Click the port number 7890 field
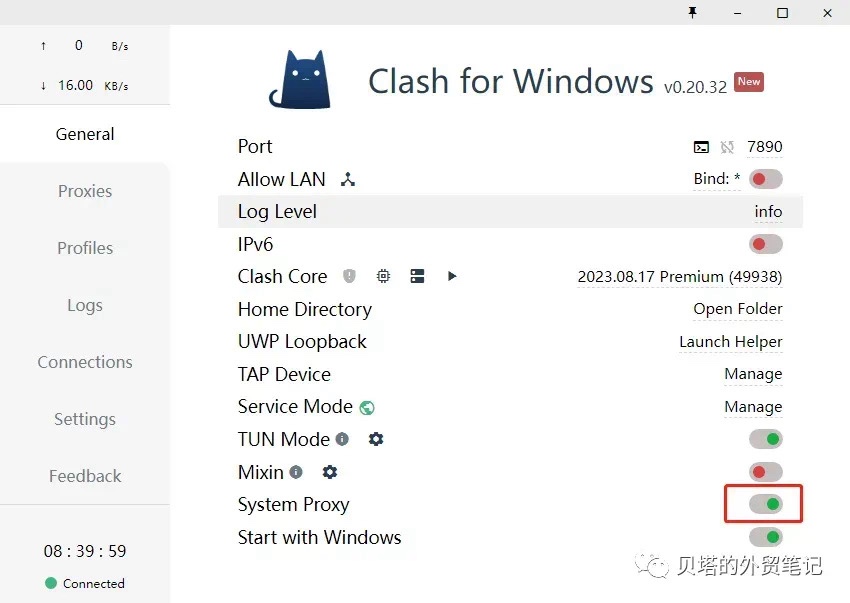Viewport: 850px width, 603px height. 765,147
